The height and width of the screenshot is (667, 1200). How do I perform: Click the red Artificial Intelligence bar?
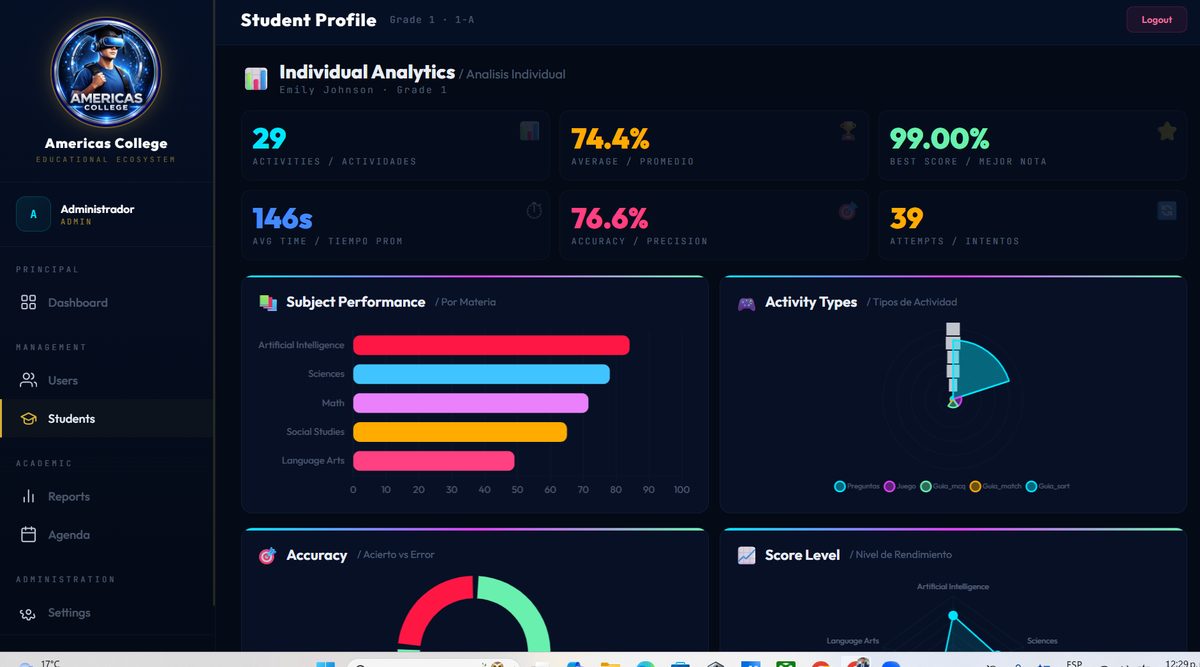[x=491, y=345]
